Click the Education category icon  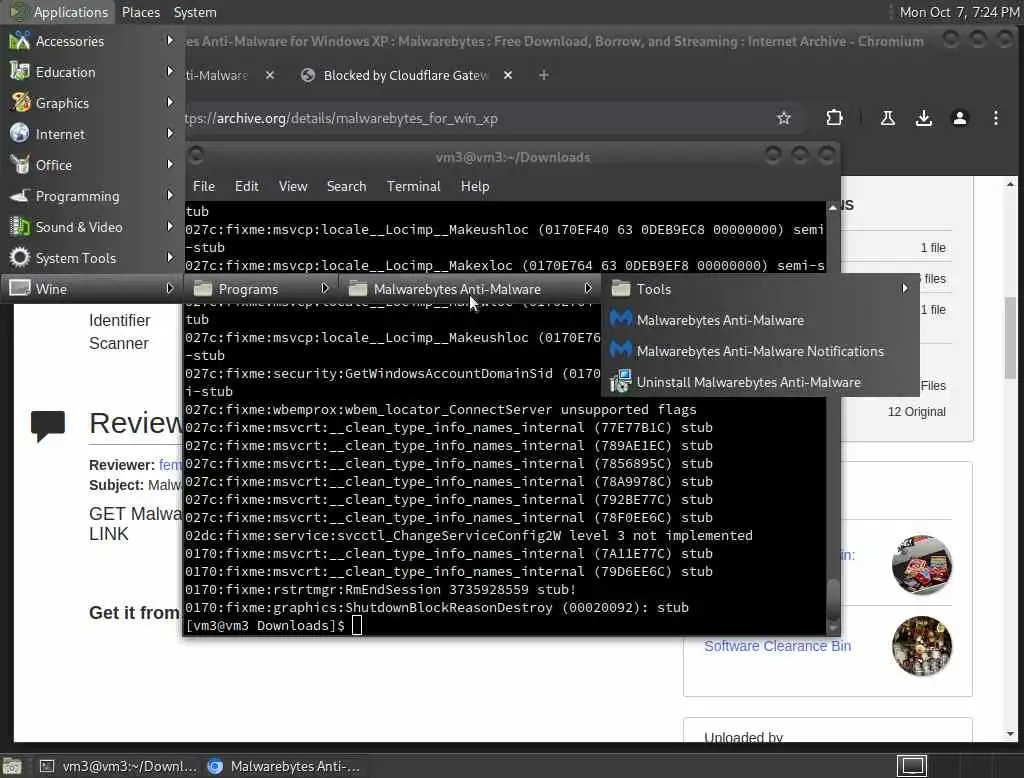coord(20,72)
